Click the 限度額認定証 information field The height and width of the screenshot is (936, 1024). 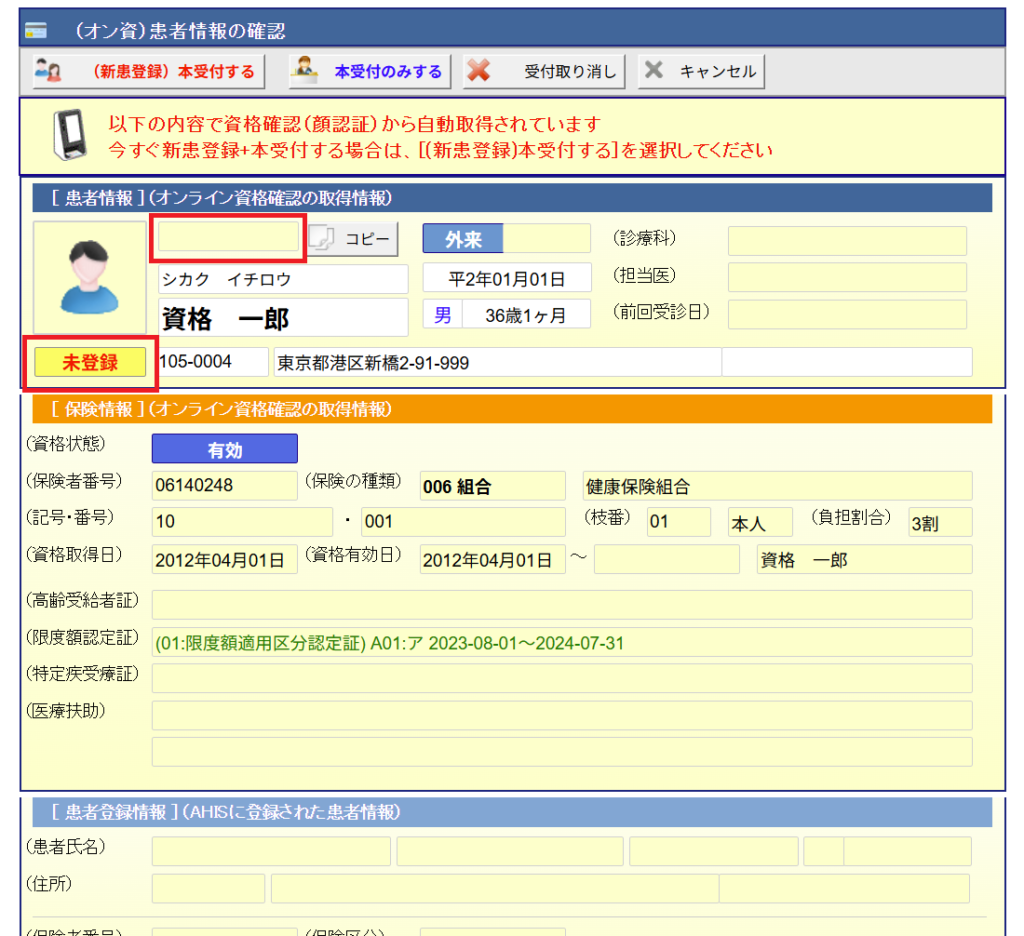pos(561,642)
